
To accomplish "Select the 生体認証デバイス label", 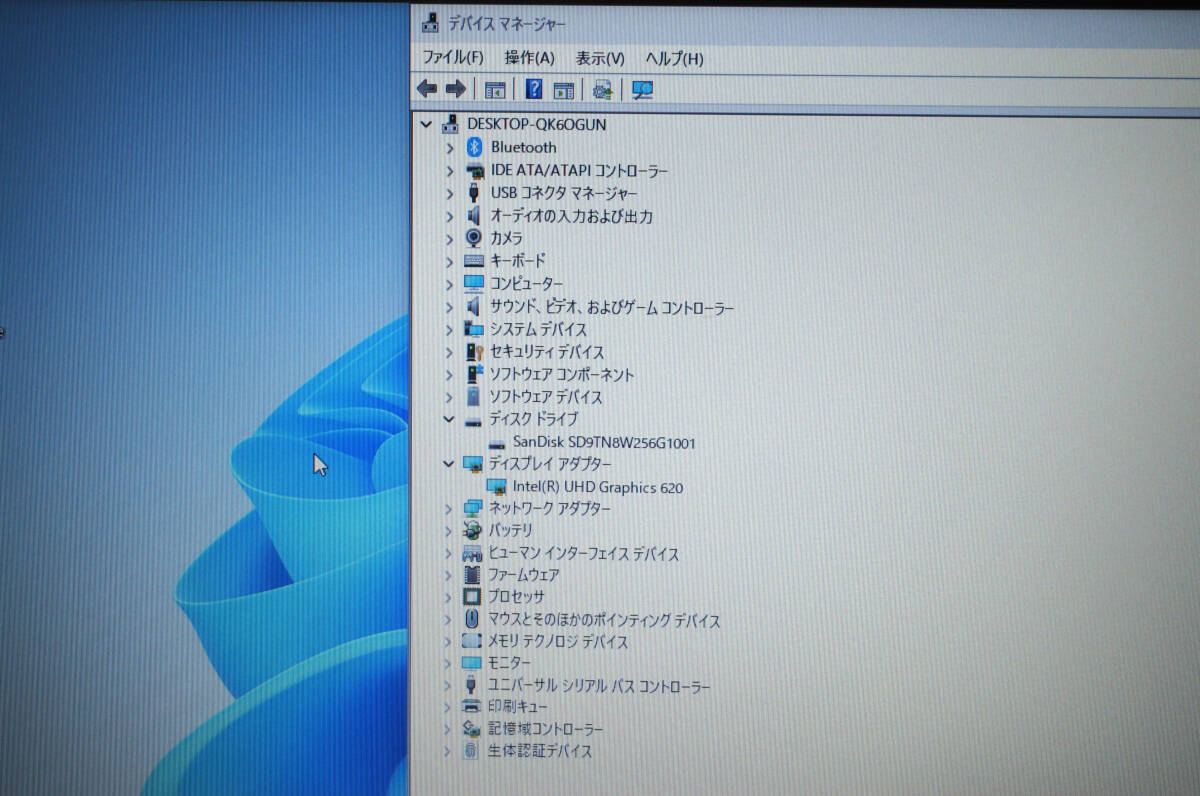I will click(540, 750).
